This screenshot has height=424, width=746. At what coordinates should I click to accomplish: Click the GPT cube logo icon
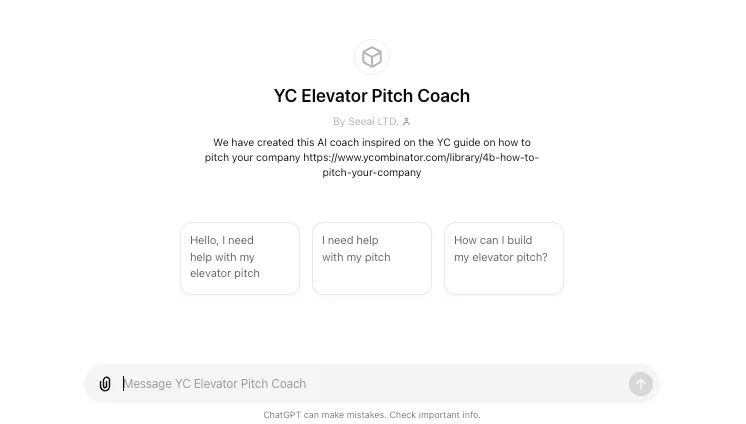[x=372, y=57]
